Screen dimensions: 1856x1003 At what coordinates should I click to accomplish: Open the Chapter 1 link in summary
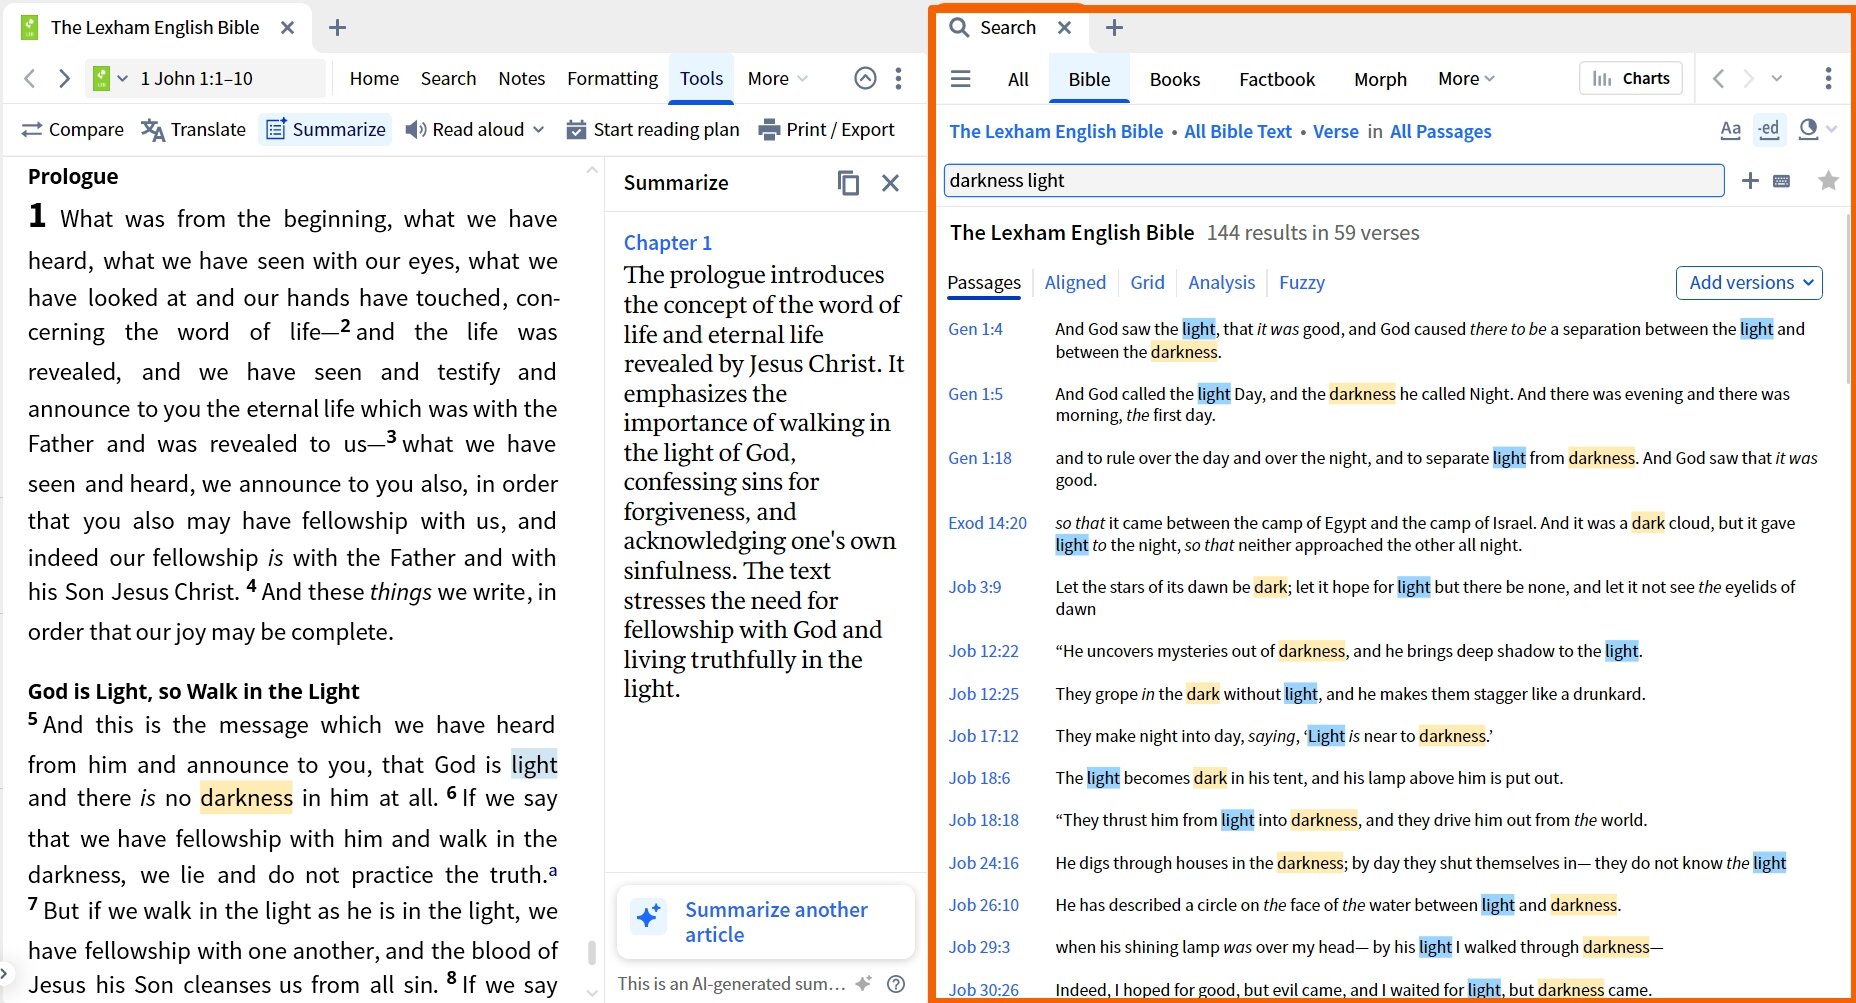pyautogui.click(x=668, y=243)
